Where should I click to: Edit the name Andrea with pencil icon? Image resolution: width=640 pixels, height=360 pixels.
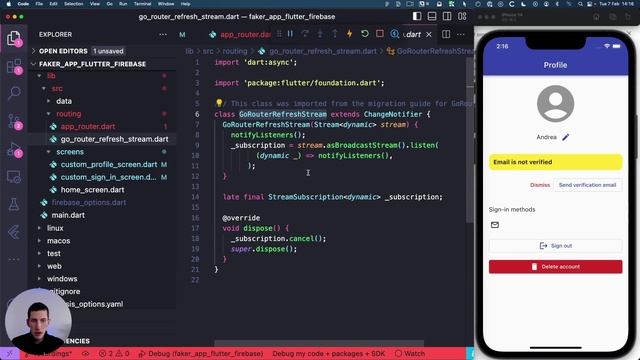[565, 137]
